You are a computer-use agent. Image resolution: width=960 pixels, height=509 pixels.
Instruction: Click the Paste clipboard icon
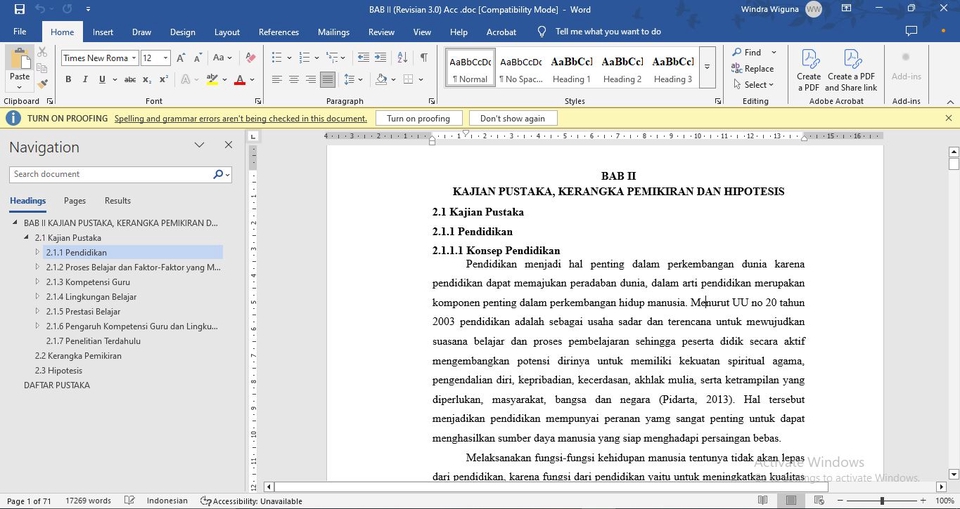click(x=20, y=59)
